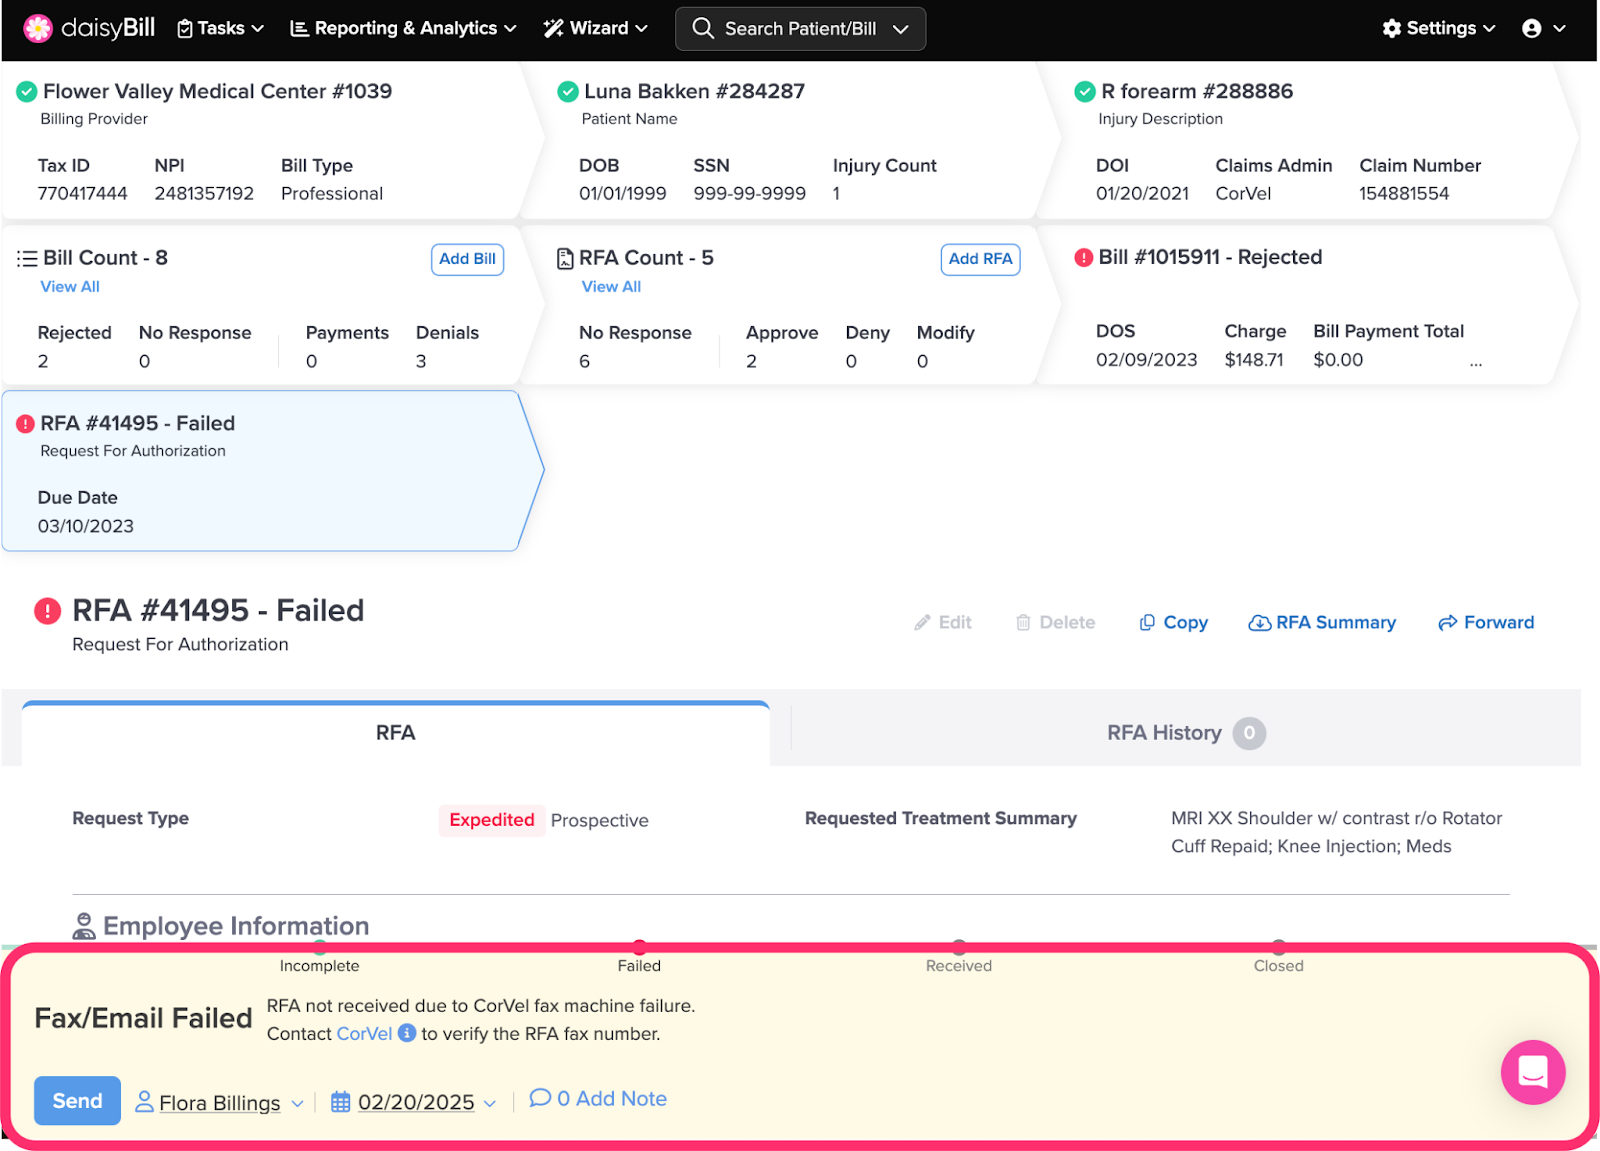Click the RFA Count document icon
Image resolution: width=1600 pixels, height=1151 pixels.
[565, 258]
